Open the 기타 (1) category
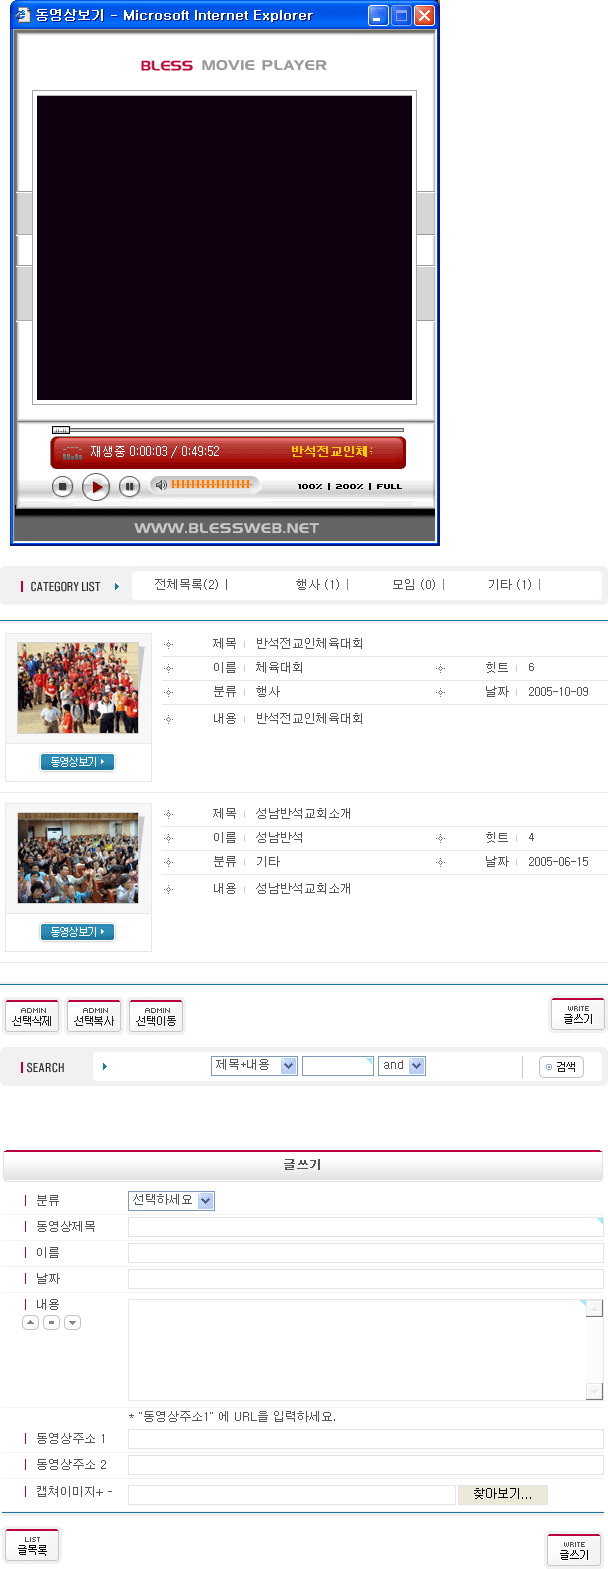Image resolution: width=608 pixels, height=1569 pixels. point(510,585)
